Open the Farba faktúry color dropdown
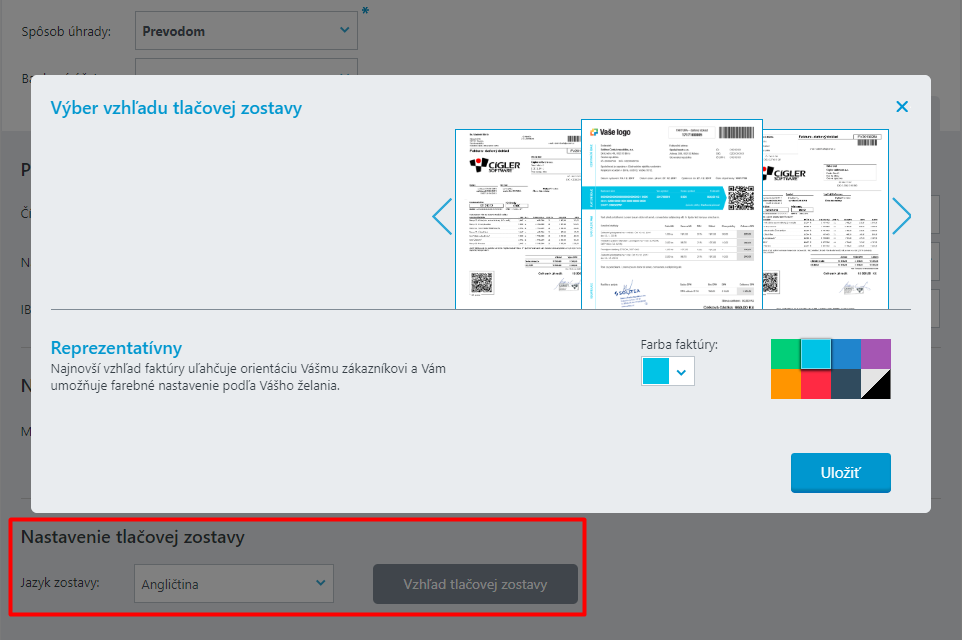This screenshot has width=962, height=640. click(667, 371)
